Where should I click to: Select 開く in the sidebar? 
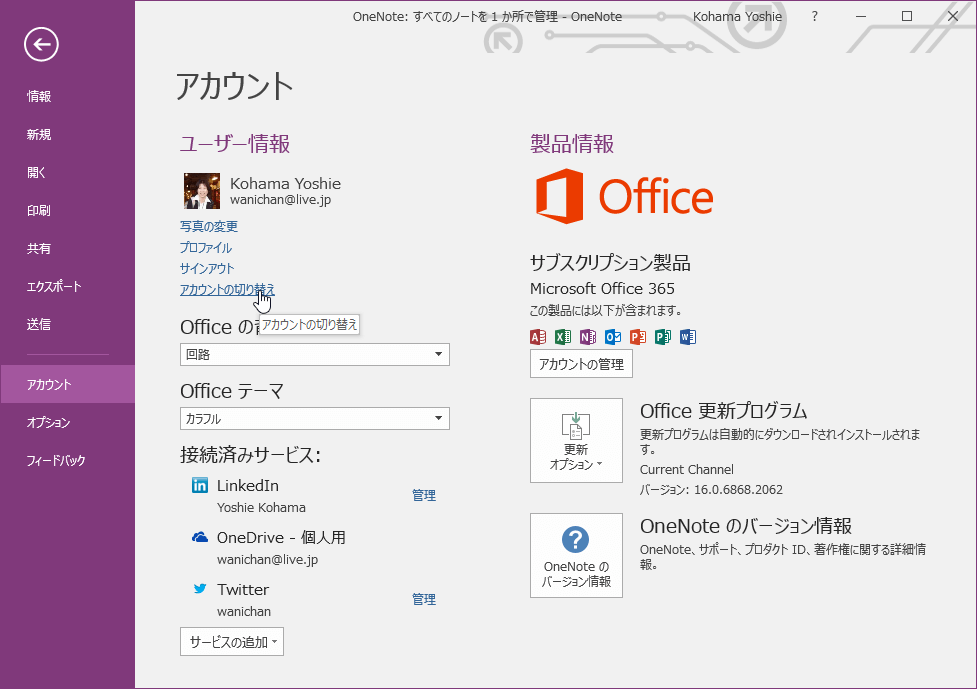(67, 173)
